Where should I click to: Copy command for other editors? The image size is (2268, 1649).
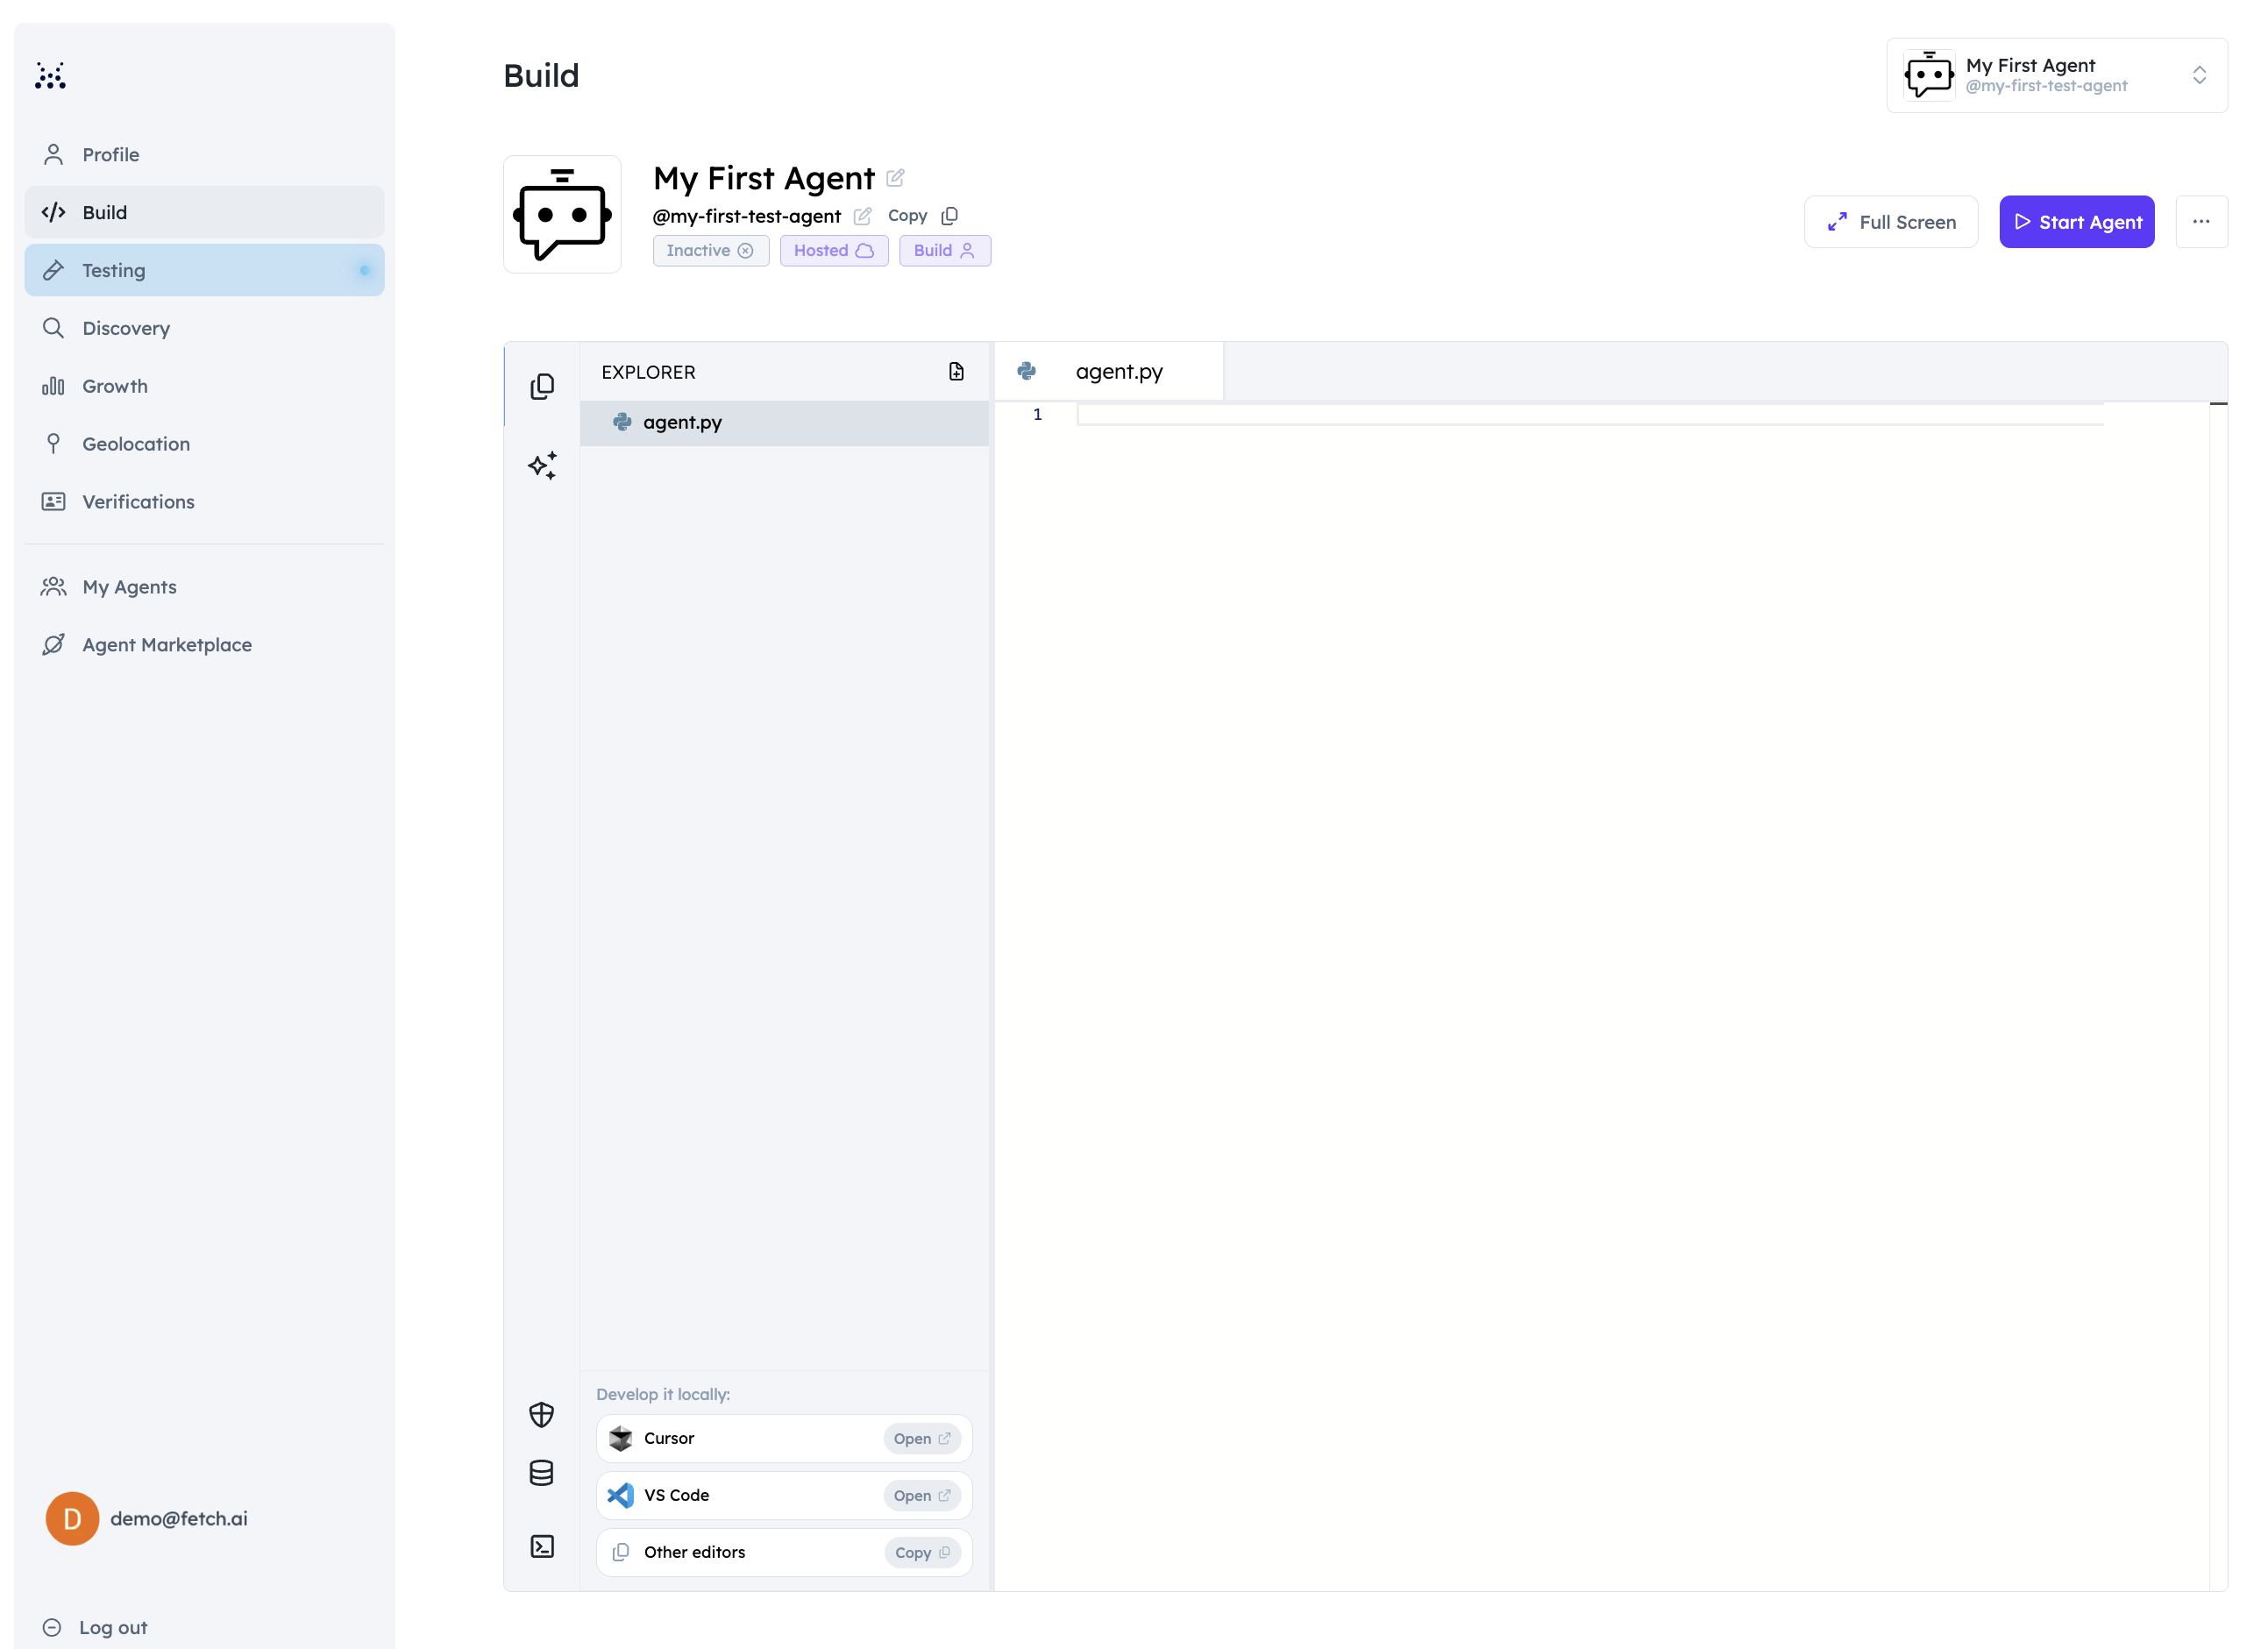921,1552
